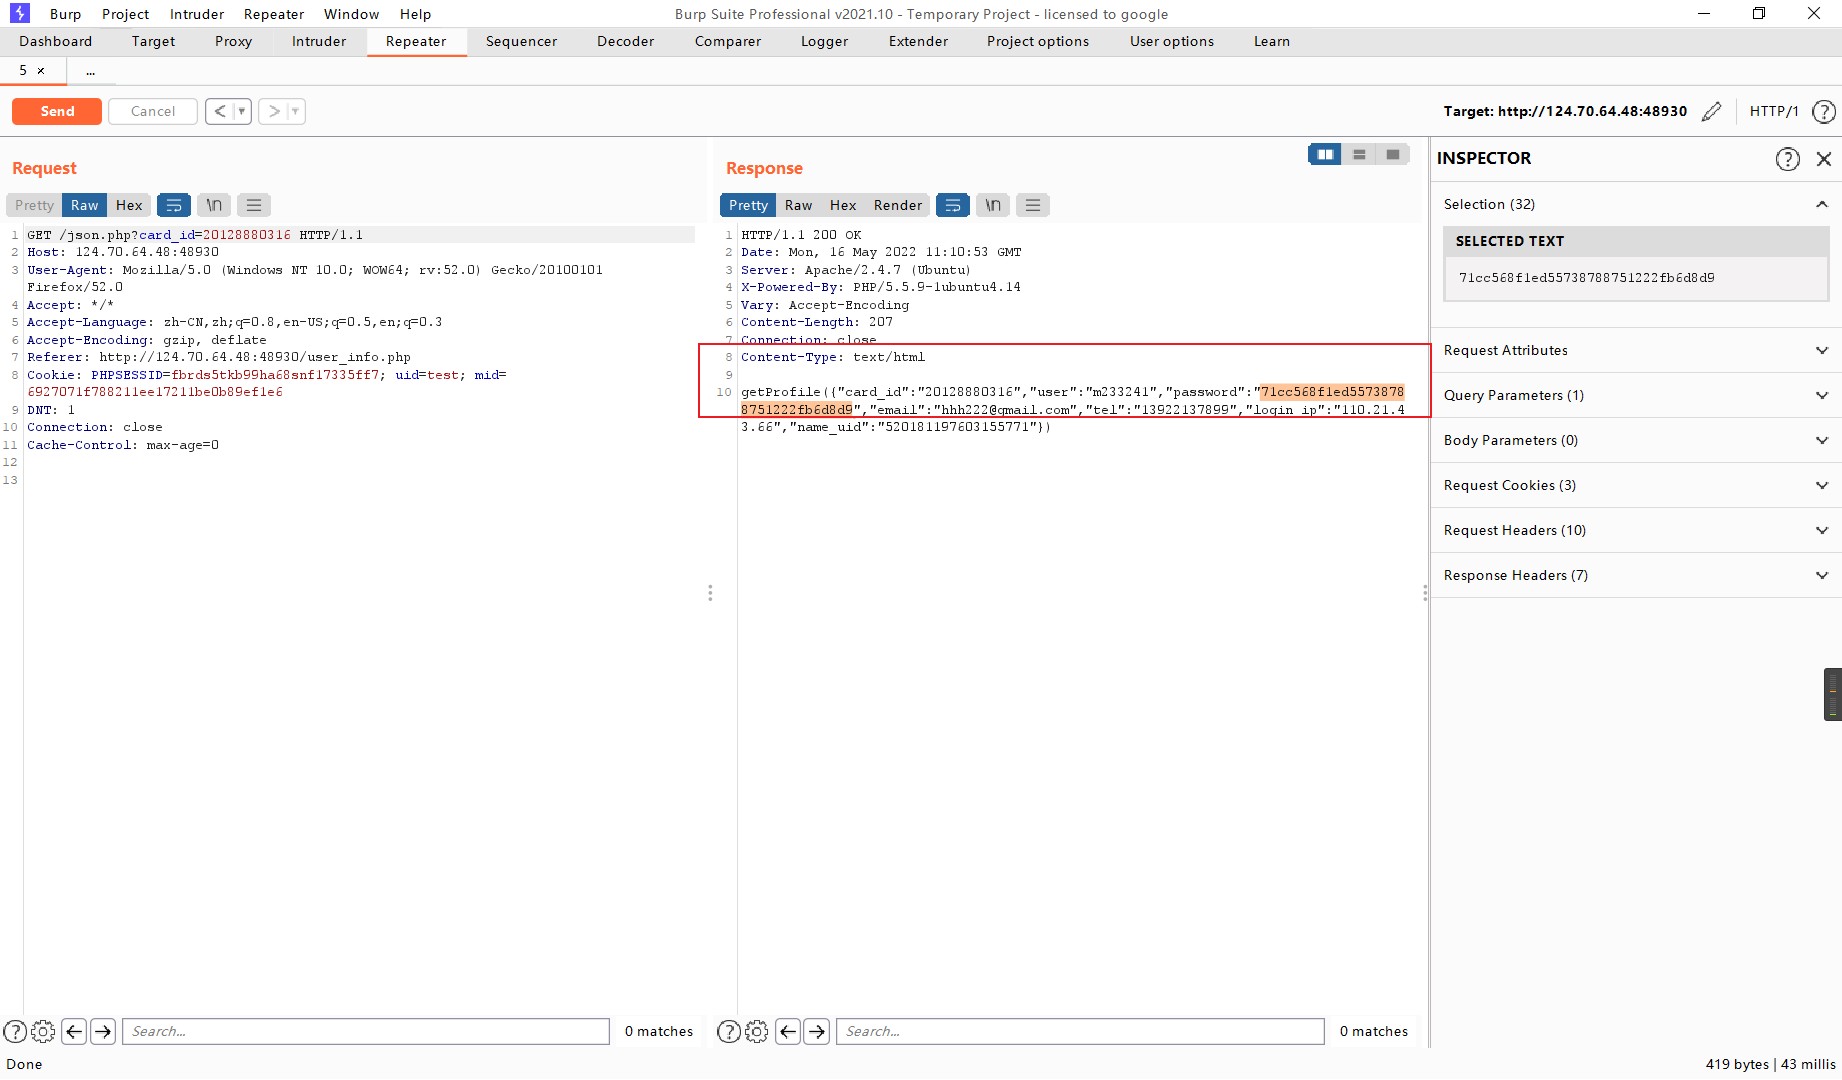This screenshot has height=1080, width=1842.
Task: Jump to previous Request search match
Action: [x=74, y=1031]
